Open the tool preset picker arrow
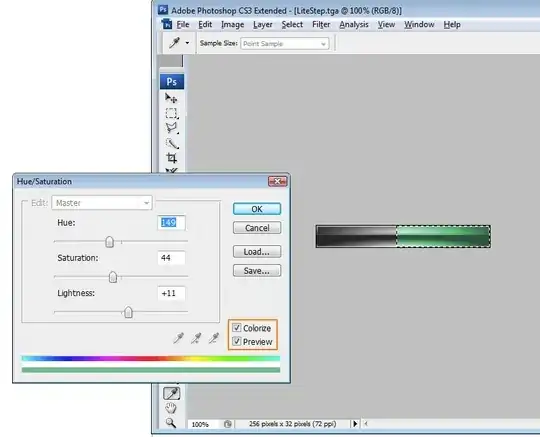Viewport: 540px width, 437px height. point(187,43)
